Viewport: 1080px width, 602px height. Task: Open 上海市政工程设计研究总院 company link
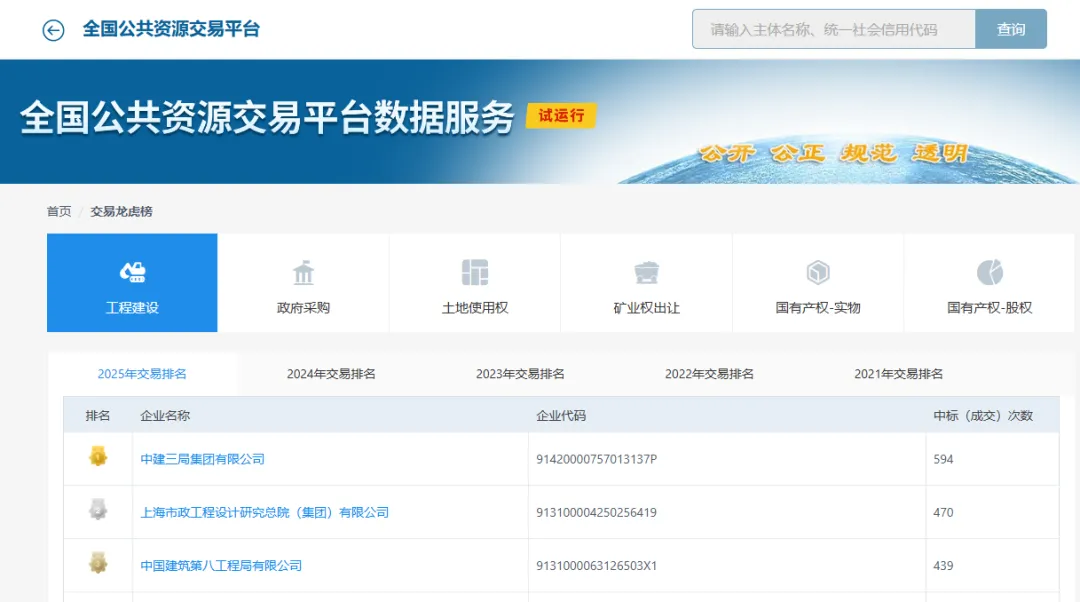(264, 512)
